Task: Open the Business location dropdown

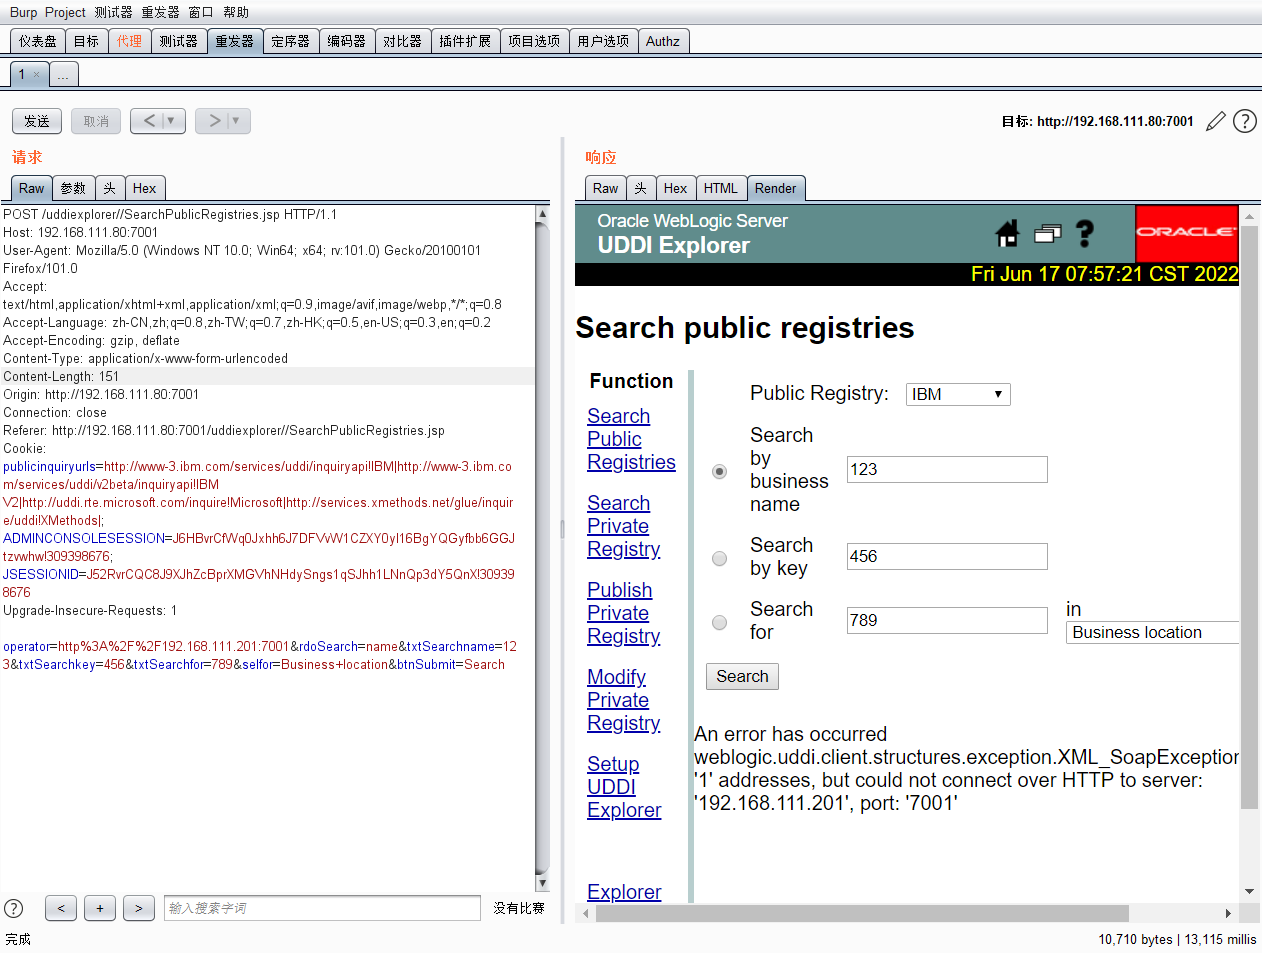Action: pyautogui.click(x=1152, y=632)
